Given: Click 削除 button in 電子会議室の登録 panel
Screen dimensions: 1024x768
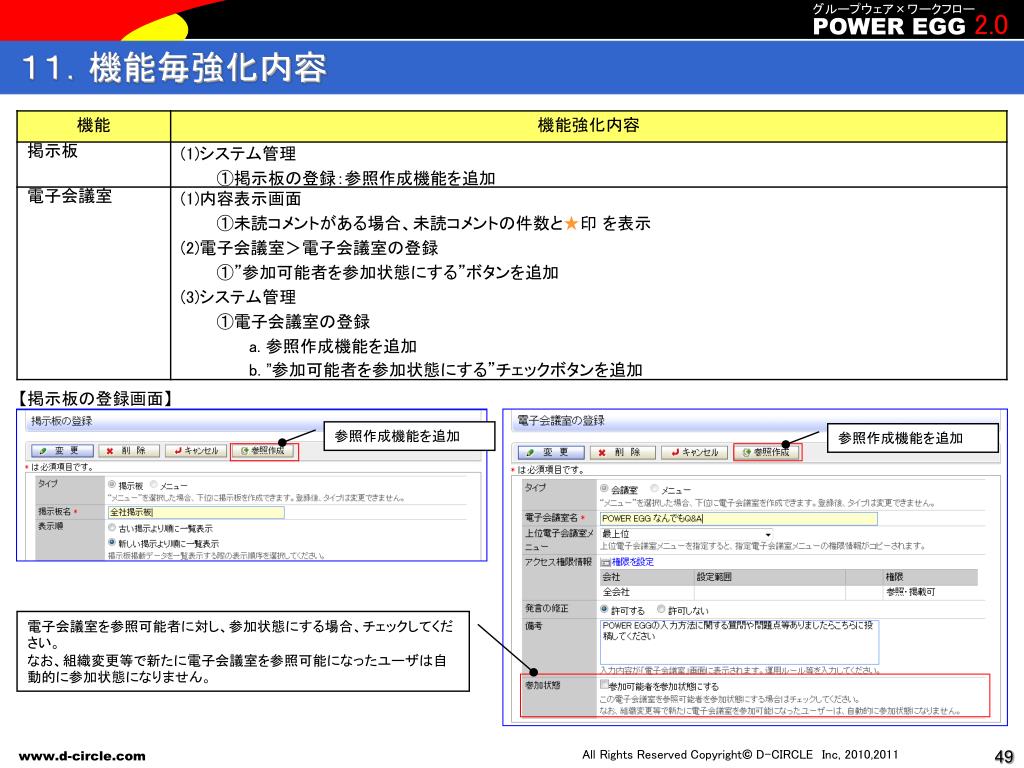Looking at the screenshot, I should pyautogui.click(x=623, y=452).
